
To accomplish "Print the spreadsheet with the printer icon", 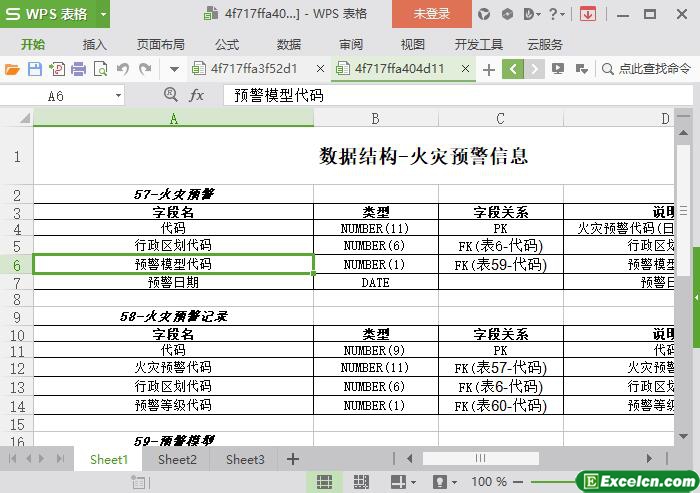I will click(79, 69).
